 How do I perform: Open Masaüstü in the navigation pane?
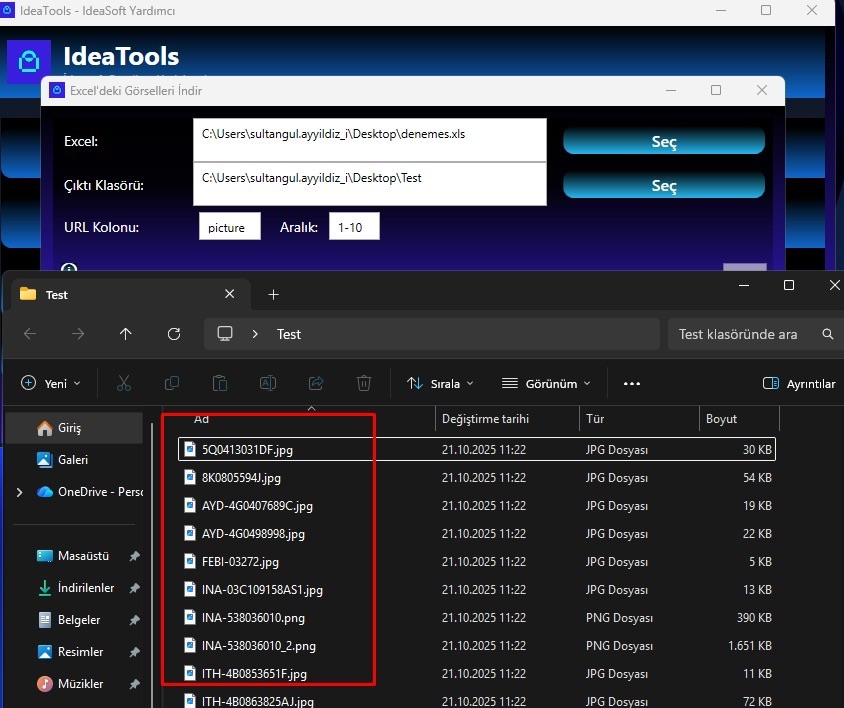(x=83, y=556)
